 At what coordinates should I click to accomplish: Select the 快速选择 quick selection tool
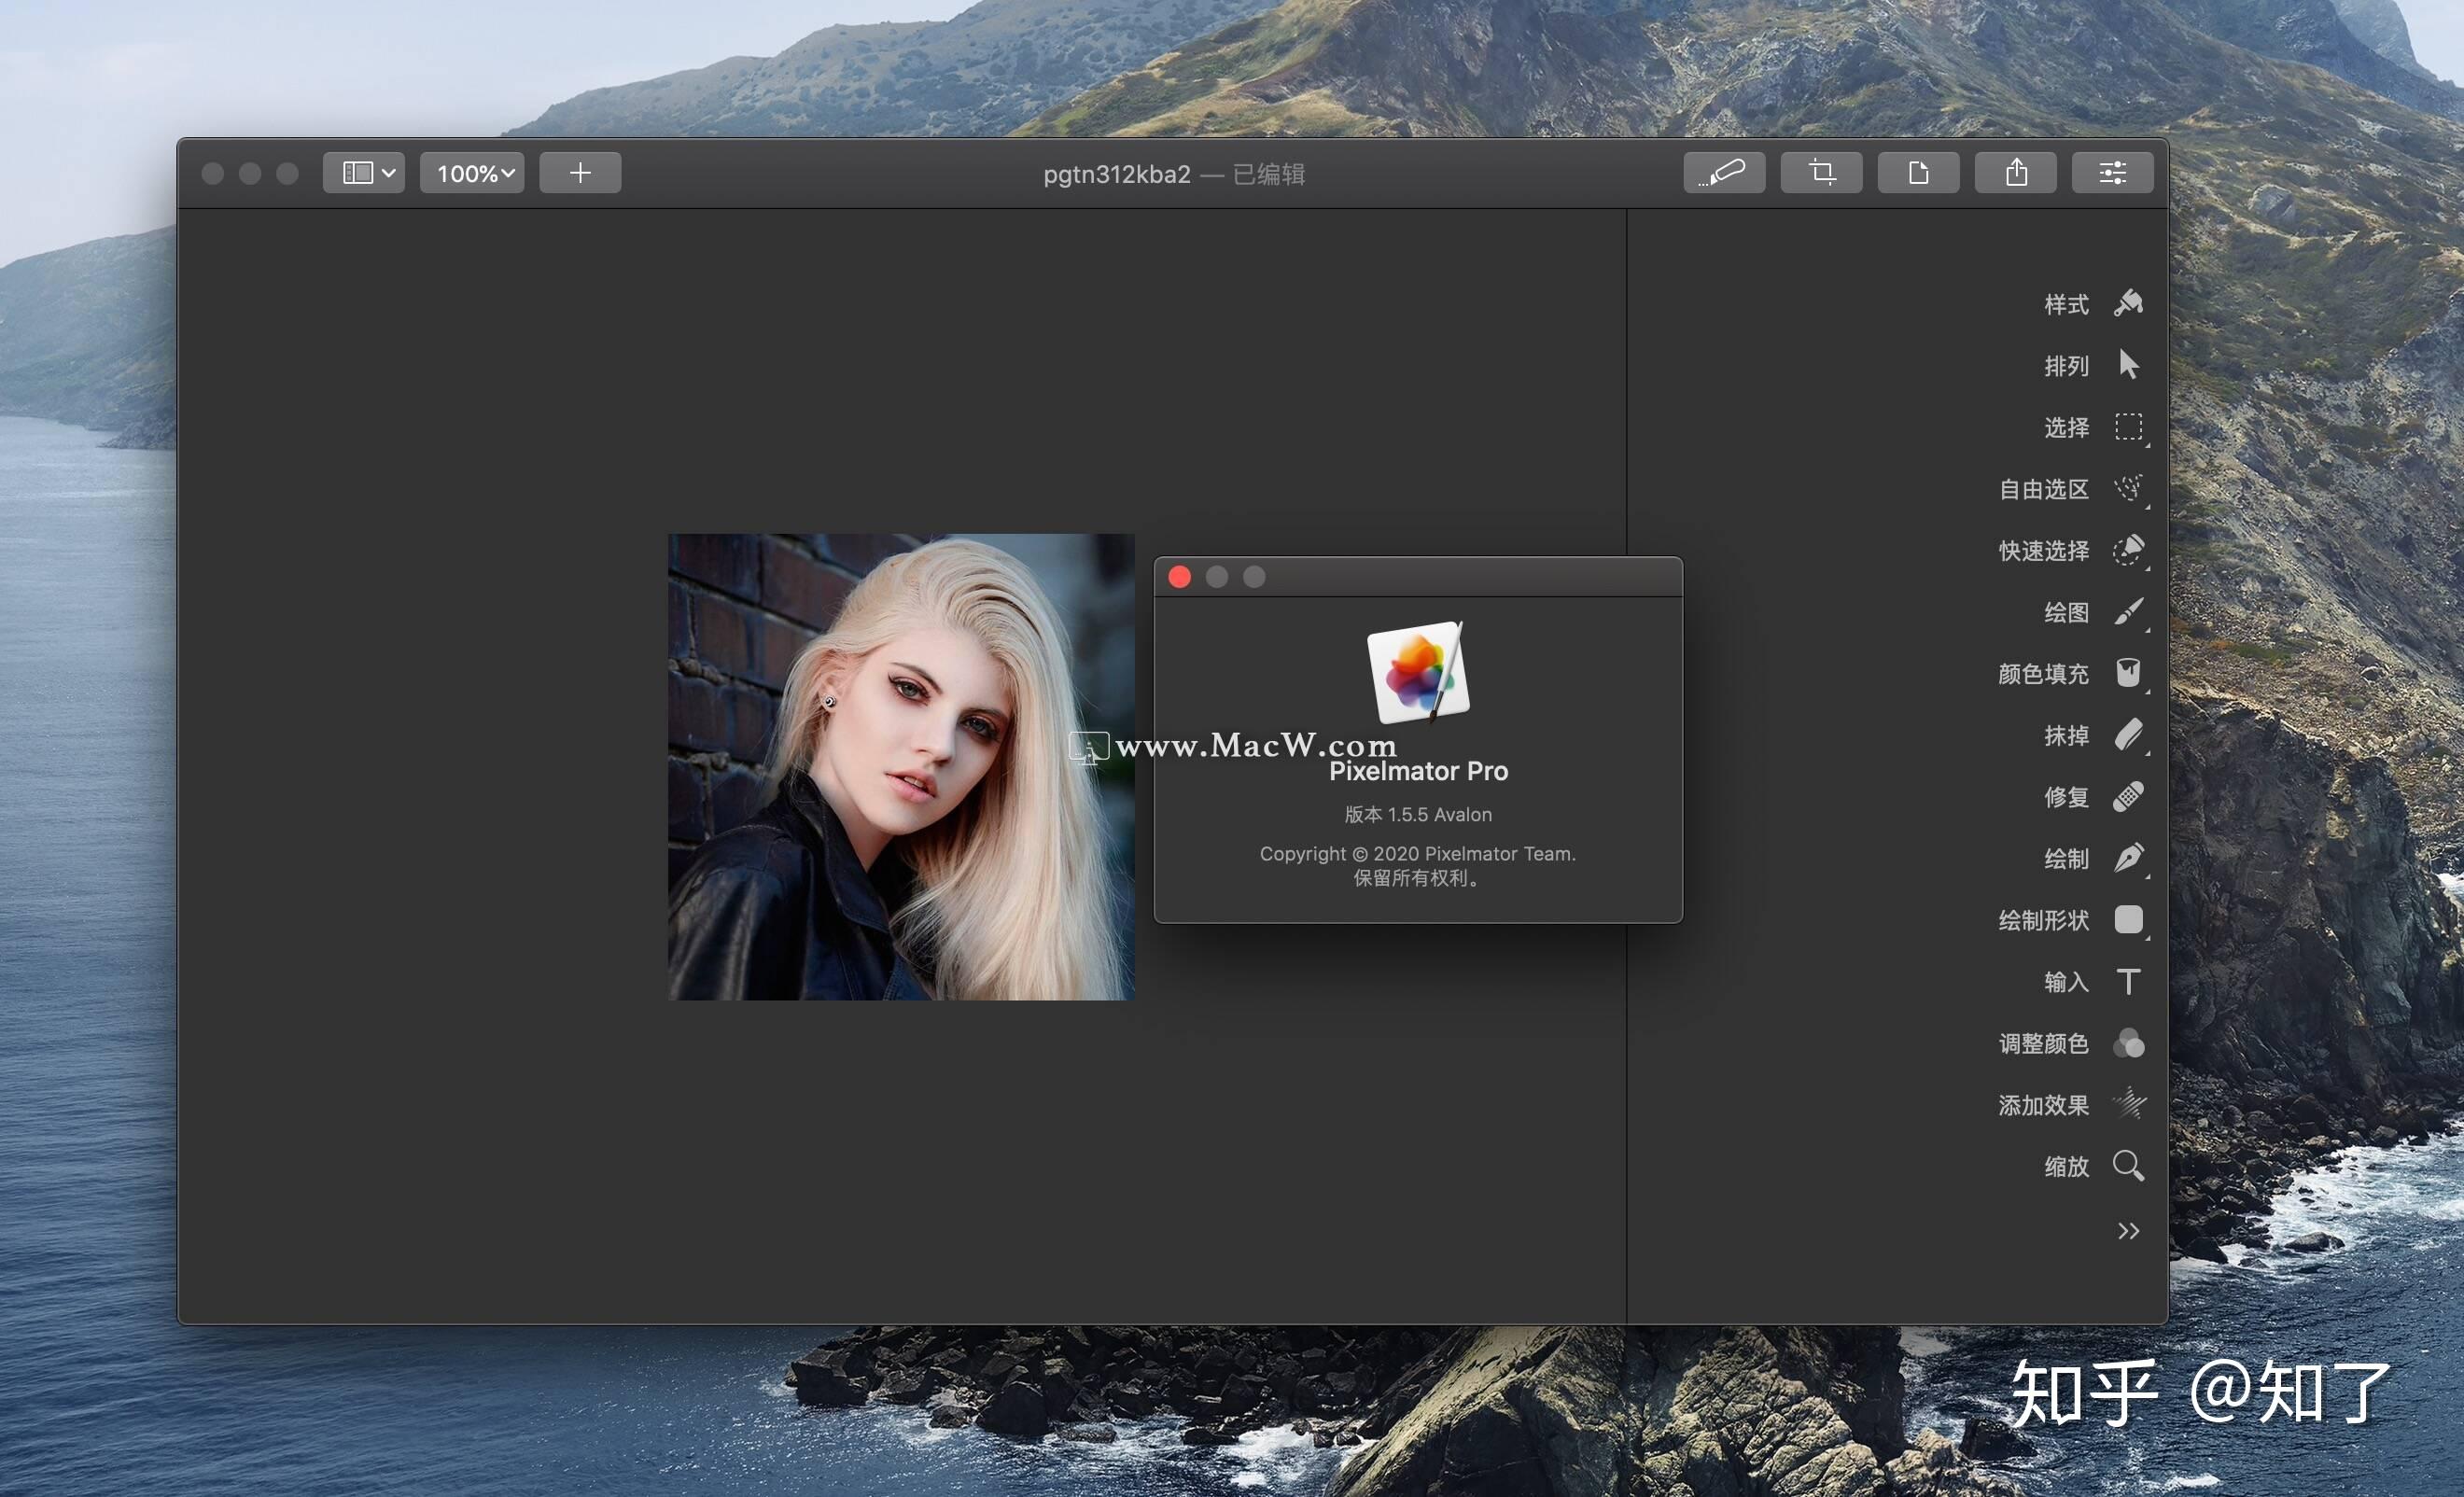tap(2128, 551)
